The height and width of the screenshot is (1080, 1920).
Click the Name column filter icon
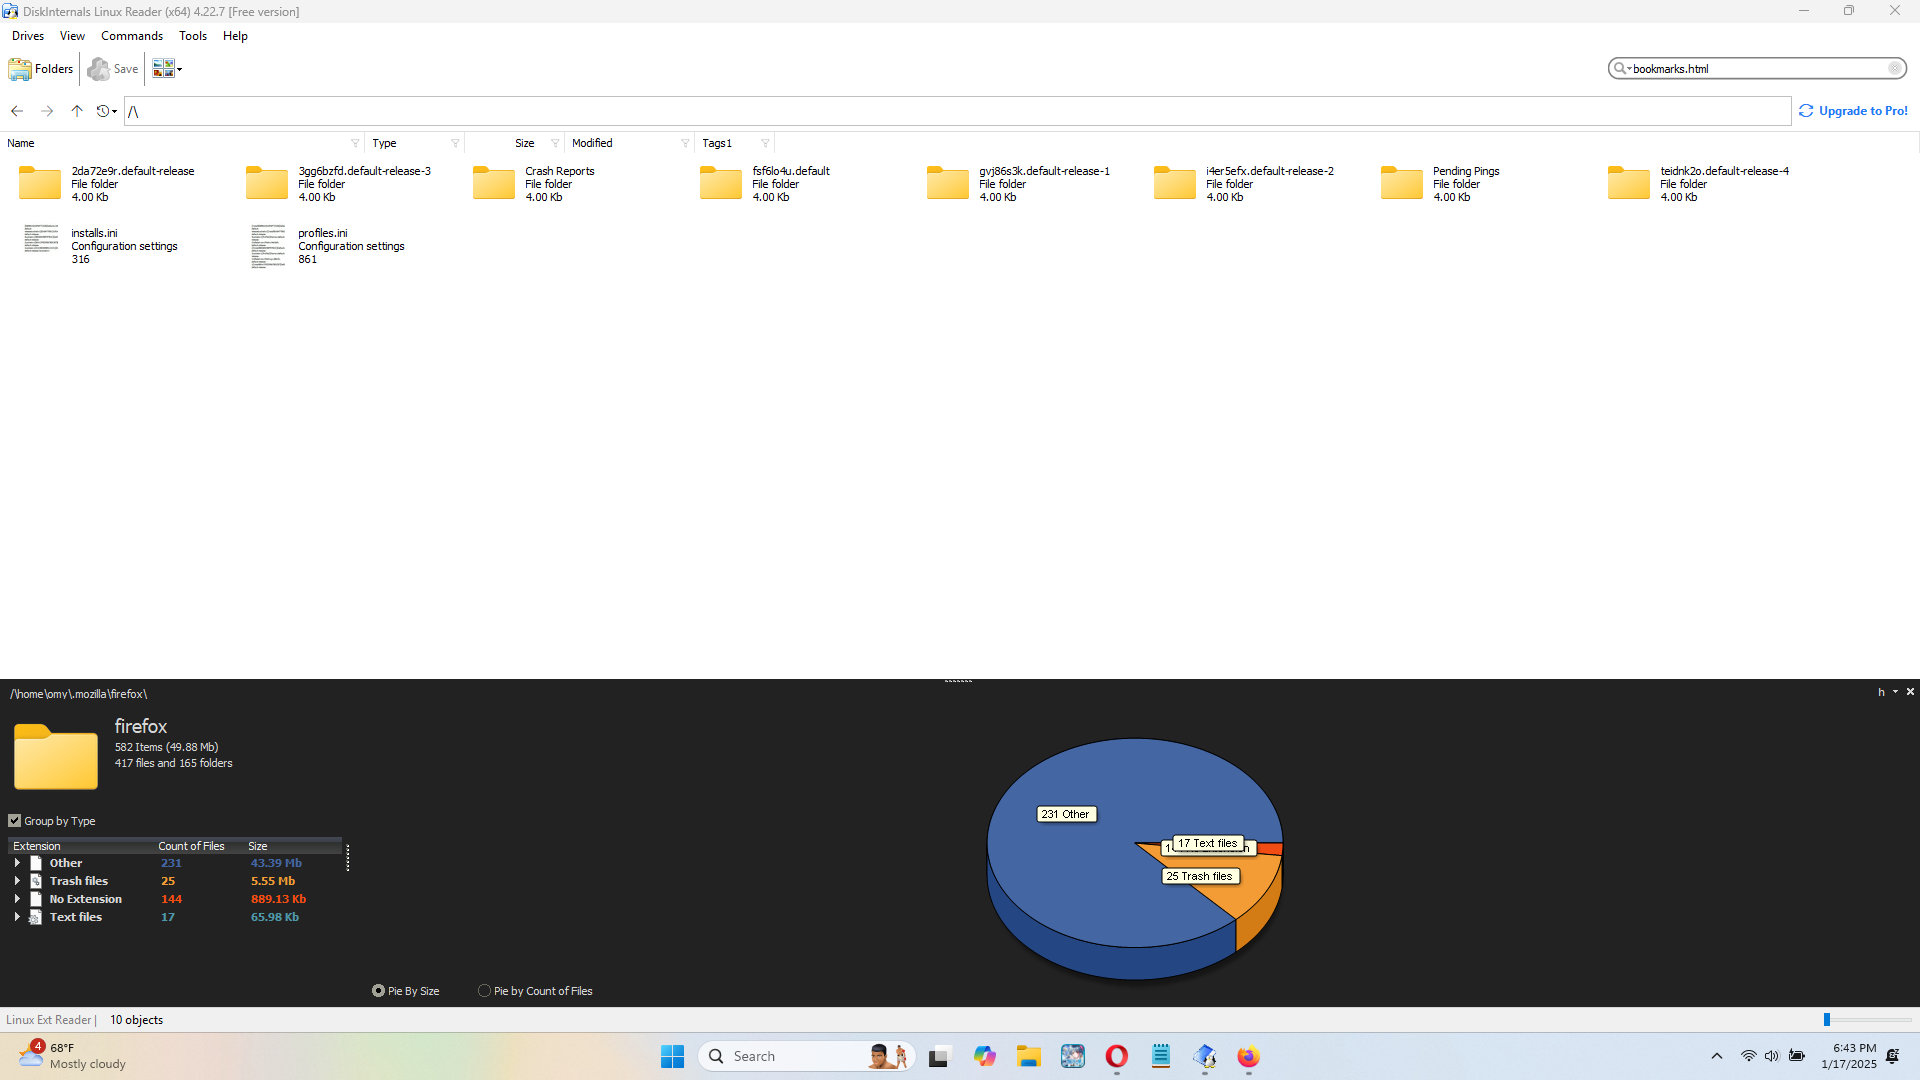(355, 143)
